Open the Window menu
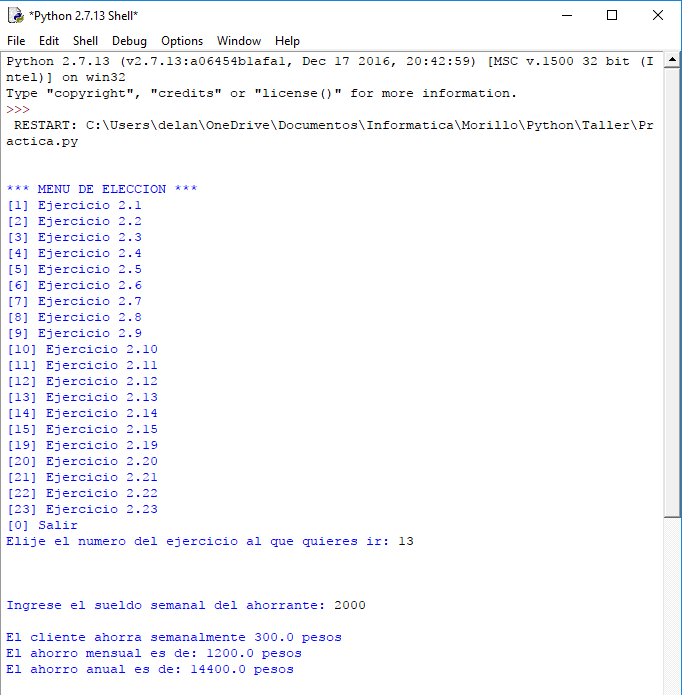 239,41
